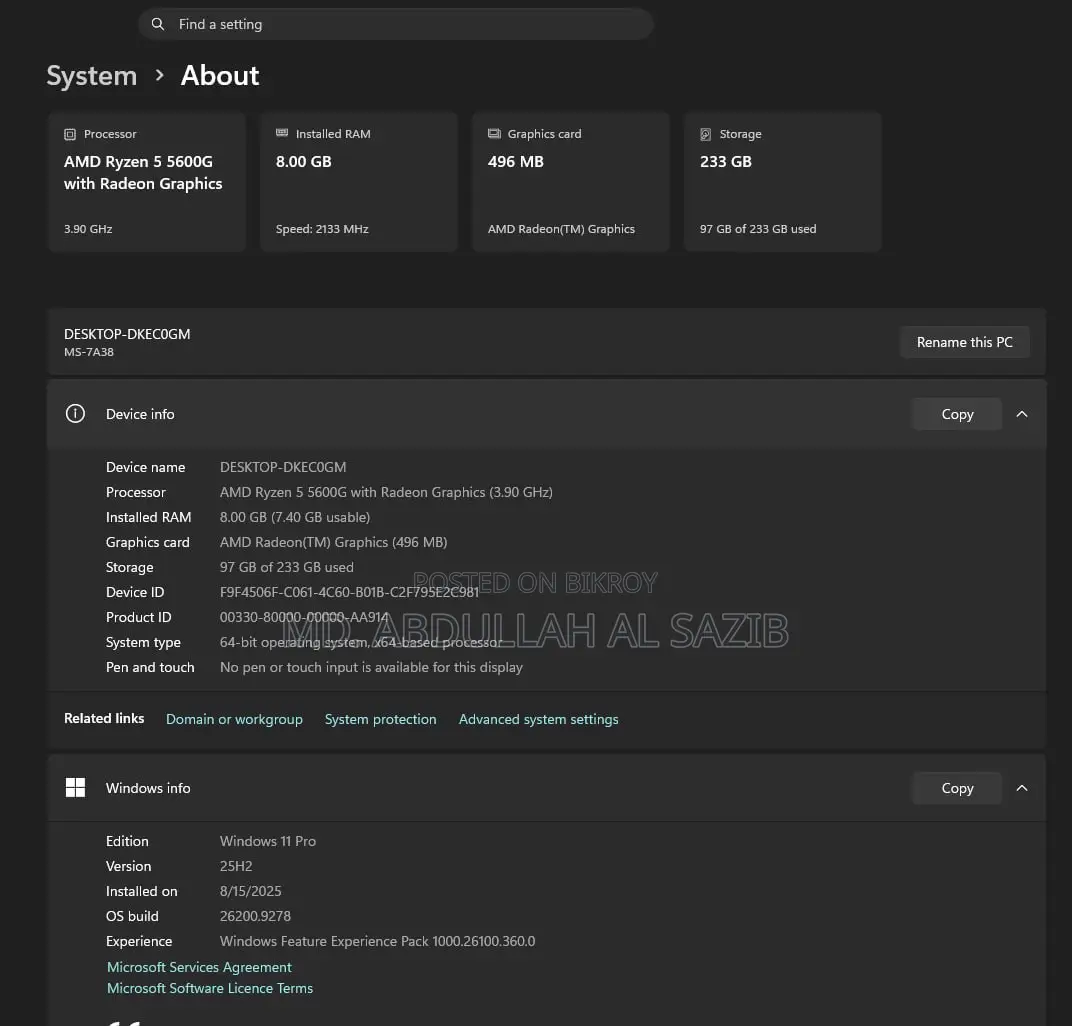Image resolution: width=1072 pixels, height=1026 pixels.
Task: Click the search magnifier icon
Action: (x=158, y=24)
